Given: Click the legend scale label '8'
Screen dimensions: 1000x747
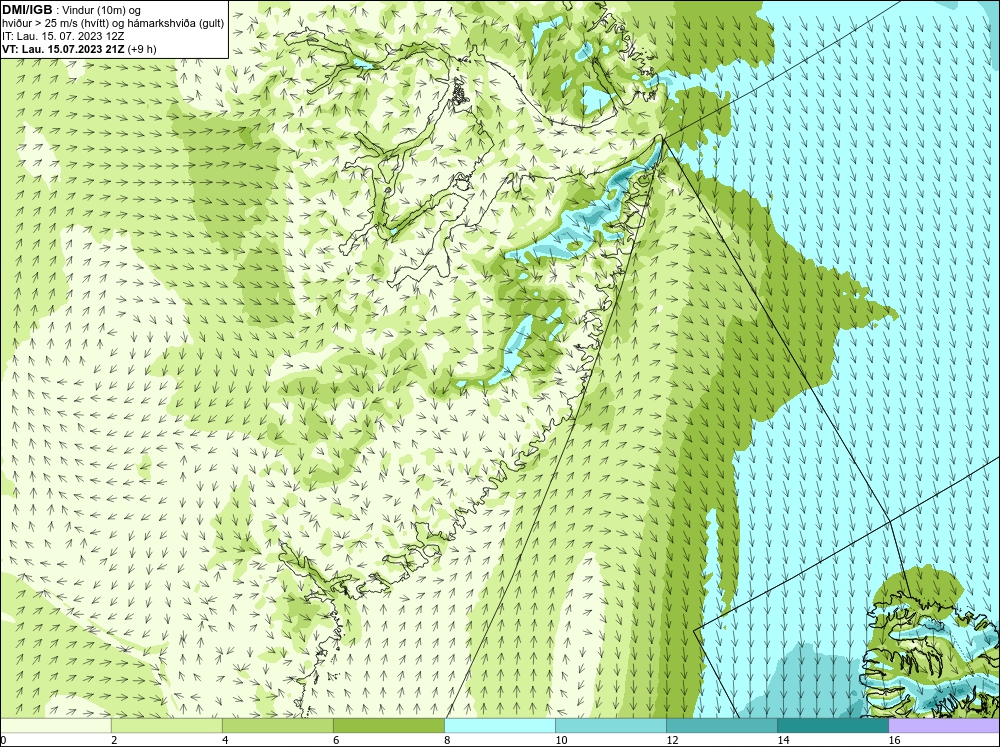Looking at the screenshot, I should [x=447, y=740].
